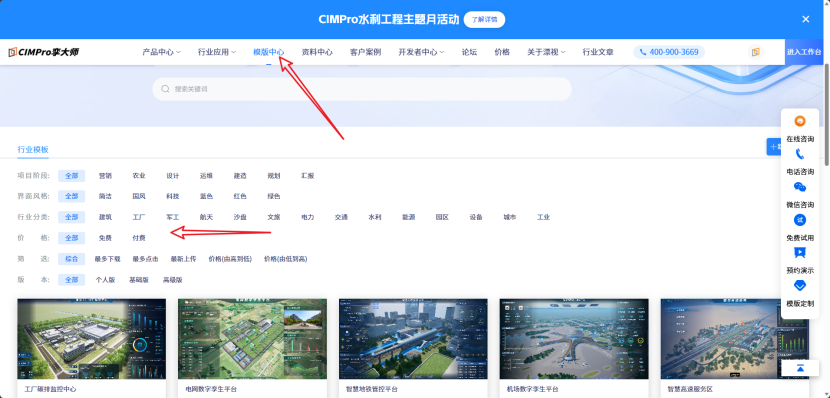The image size is (830, 398).
Task: Click the 微信咨询 WeChat icon
Action: coord(800,187)
